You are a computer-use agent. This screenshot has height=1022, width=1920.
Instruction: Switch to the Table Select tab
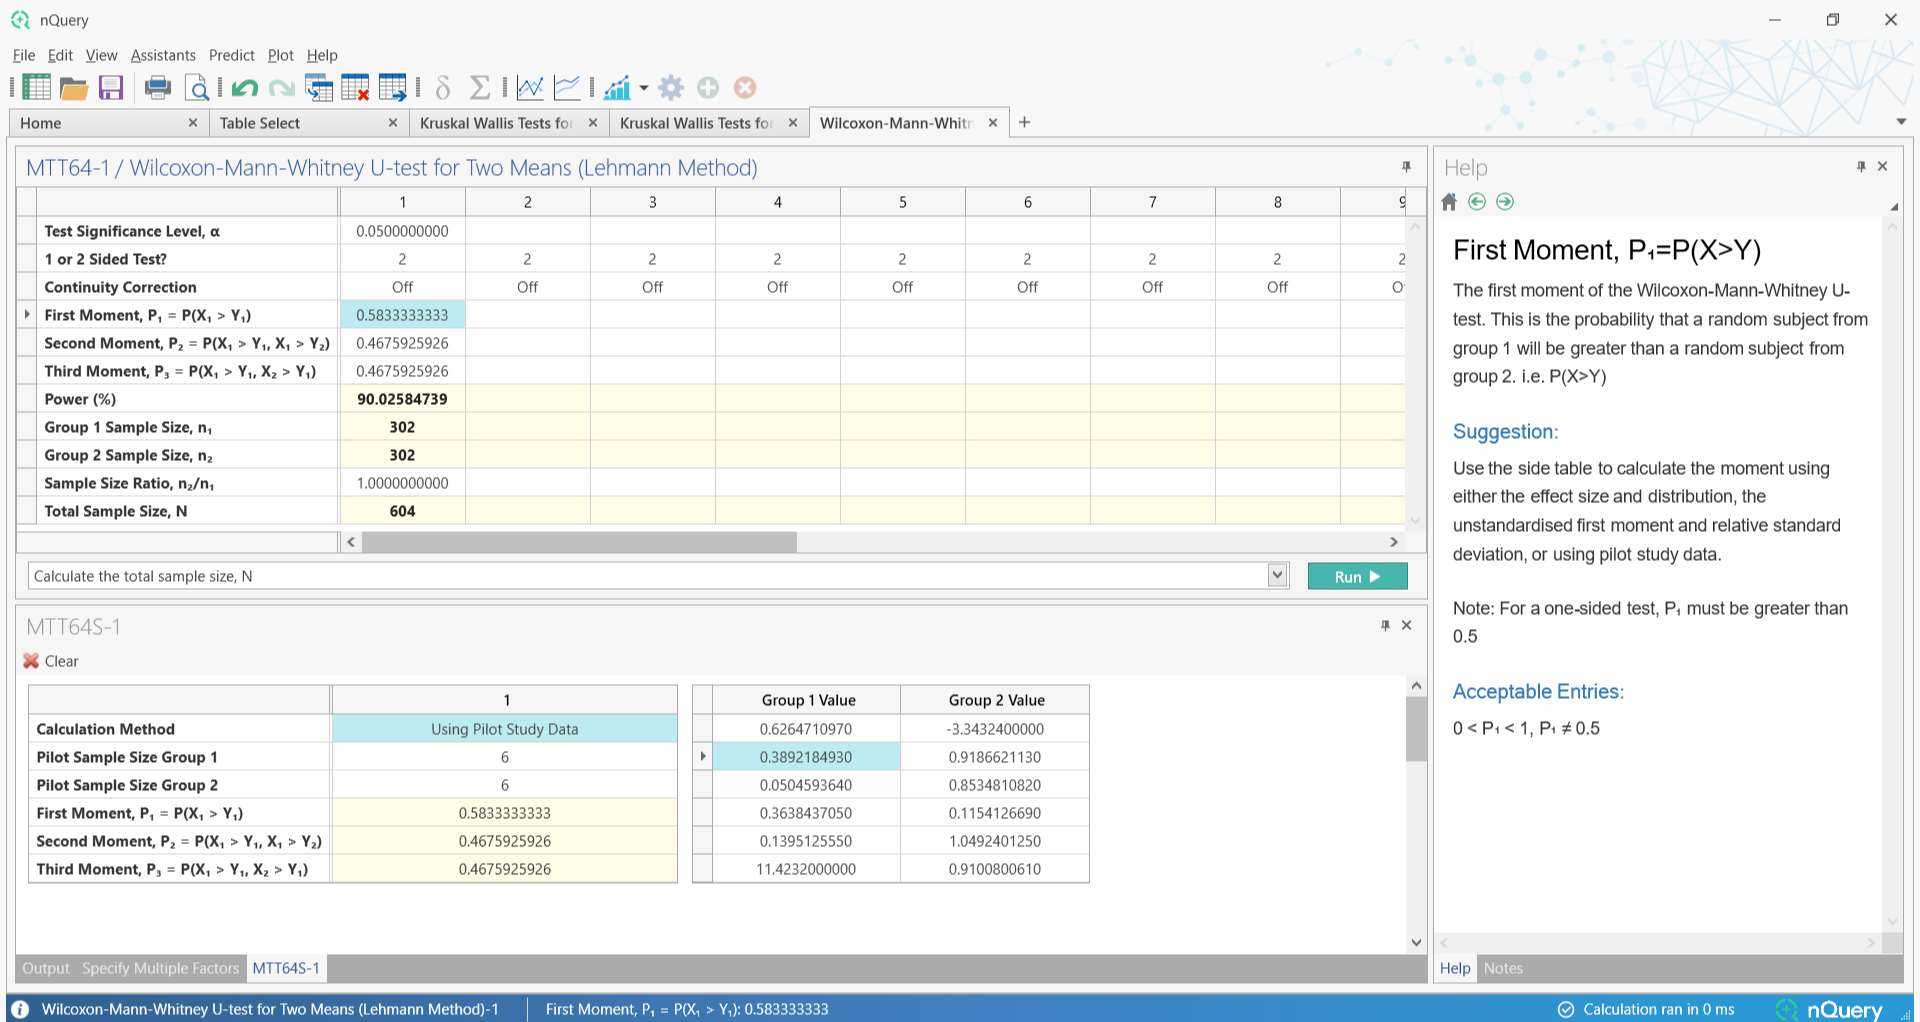[262, 122]
